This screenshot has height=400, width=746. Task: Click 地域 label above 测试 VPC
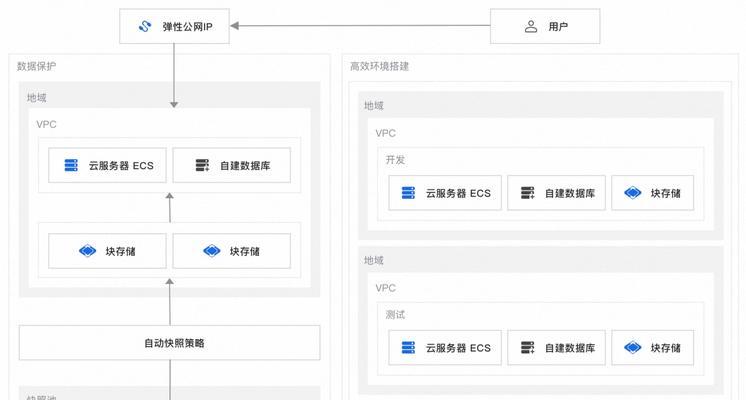tap(373, 260)
